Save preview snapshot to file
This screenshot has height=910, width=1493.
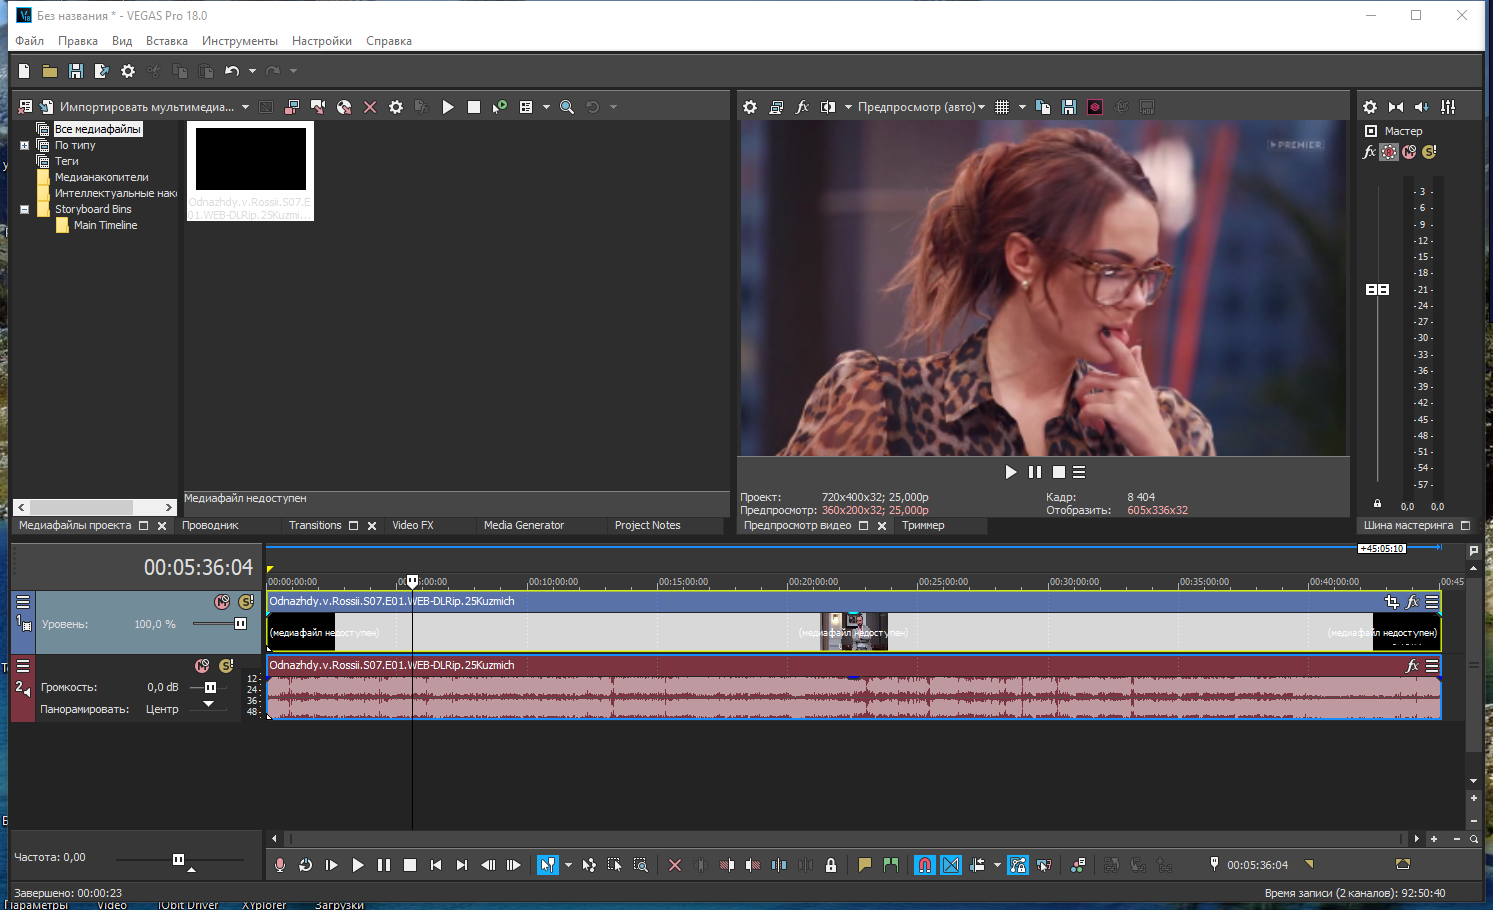click(1069, 107)
